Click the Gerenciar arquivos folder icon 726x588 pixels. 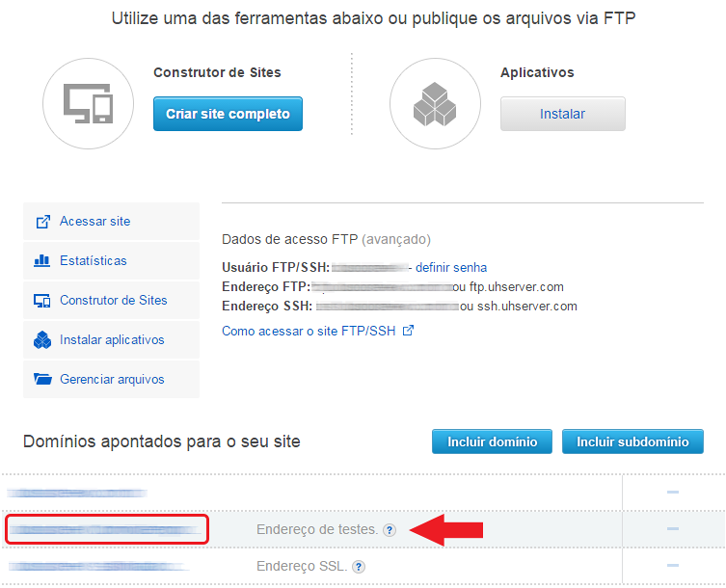click(43, 379)
